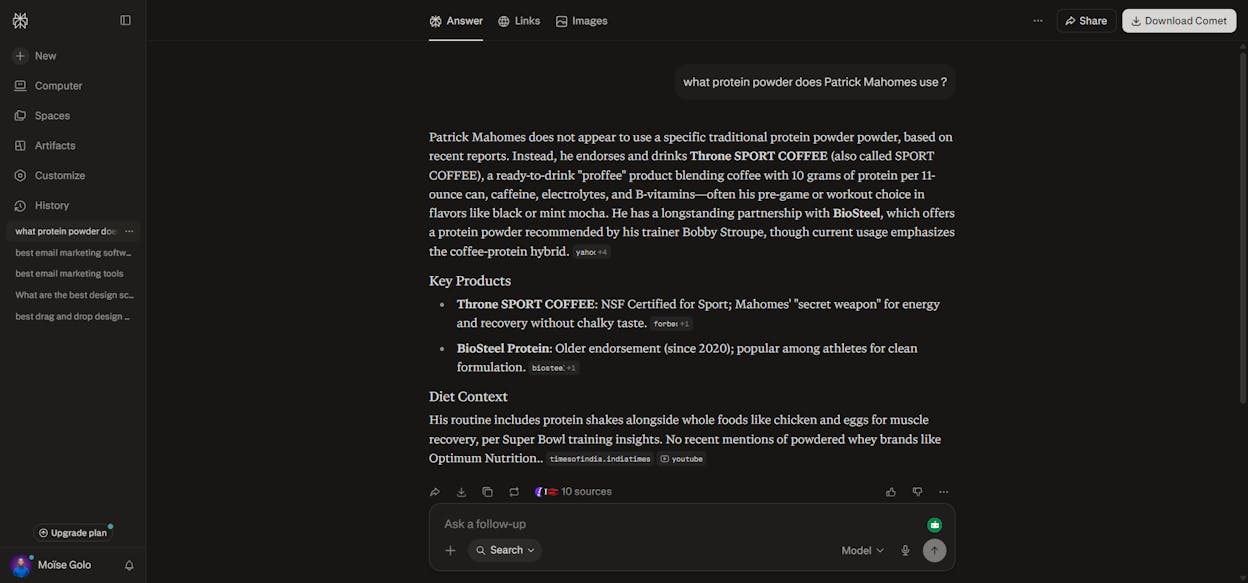Viewport: 1248px width, 583px height.
Task: Open notifications bell icon
Action: coord(129,565)
